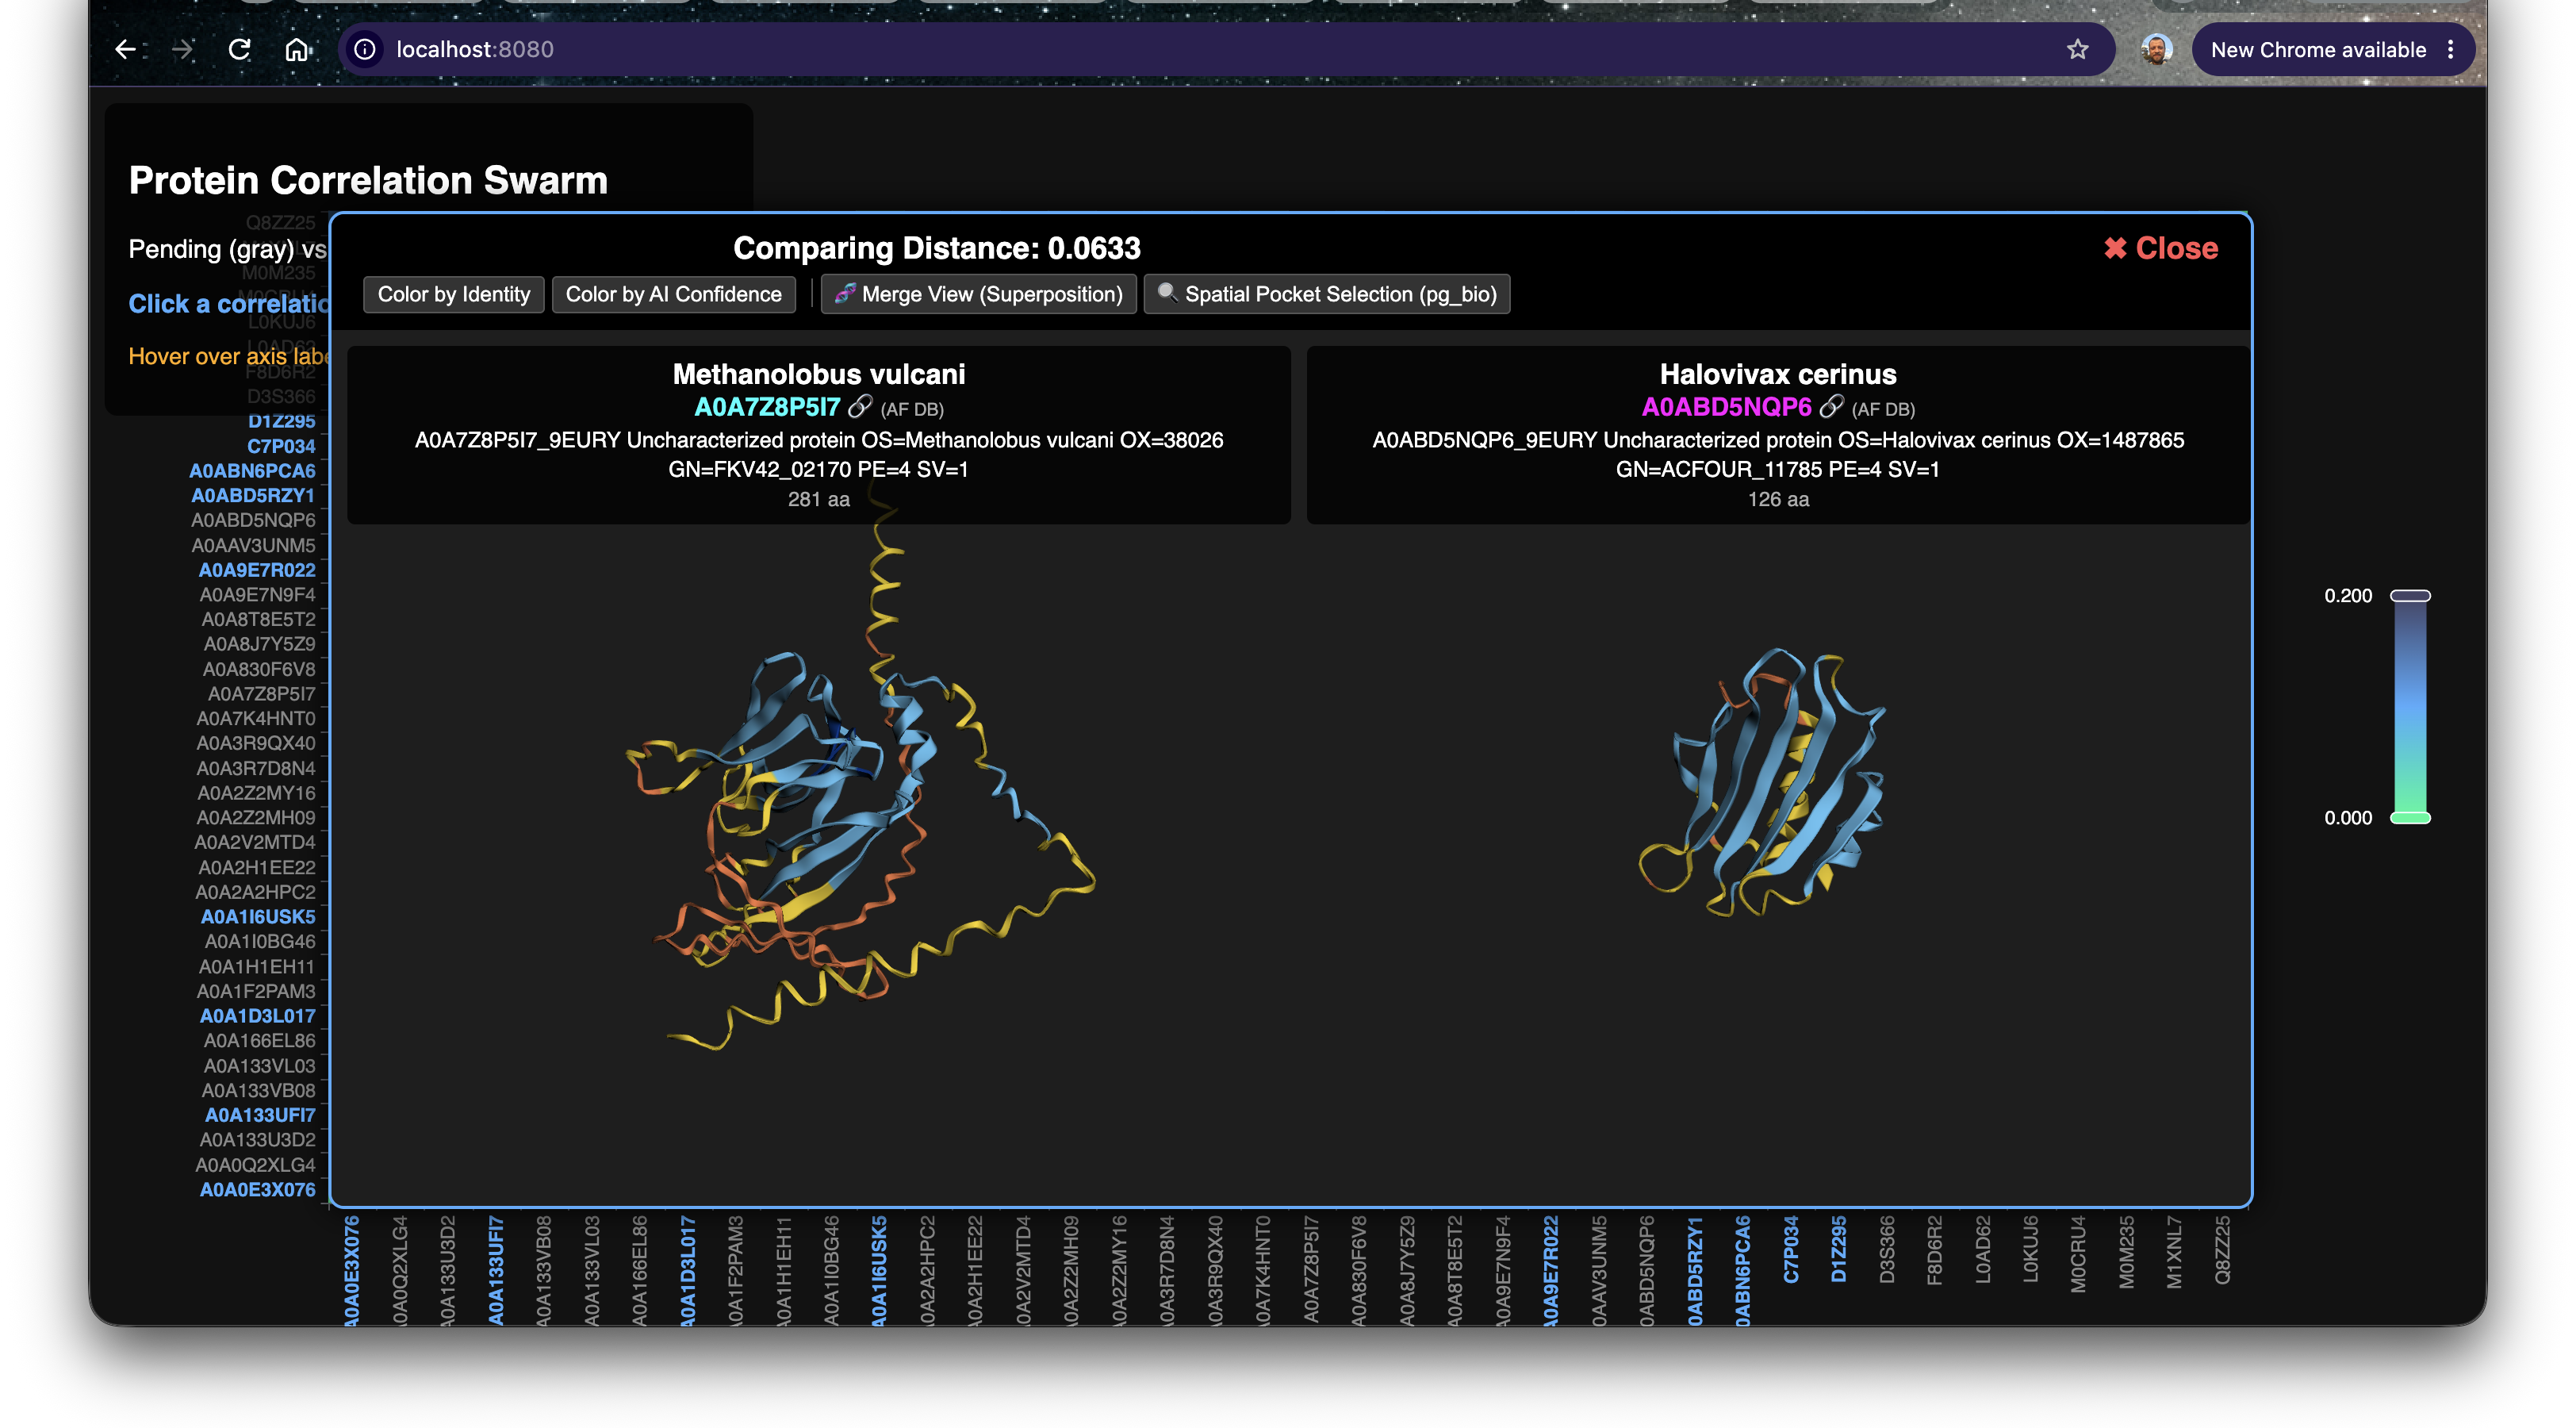Click y-axis label A0A9E7R022

(x=257, y=570)
